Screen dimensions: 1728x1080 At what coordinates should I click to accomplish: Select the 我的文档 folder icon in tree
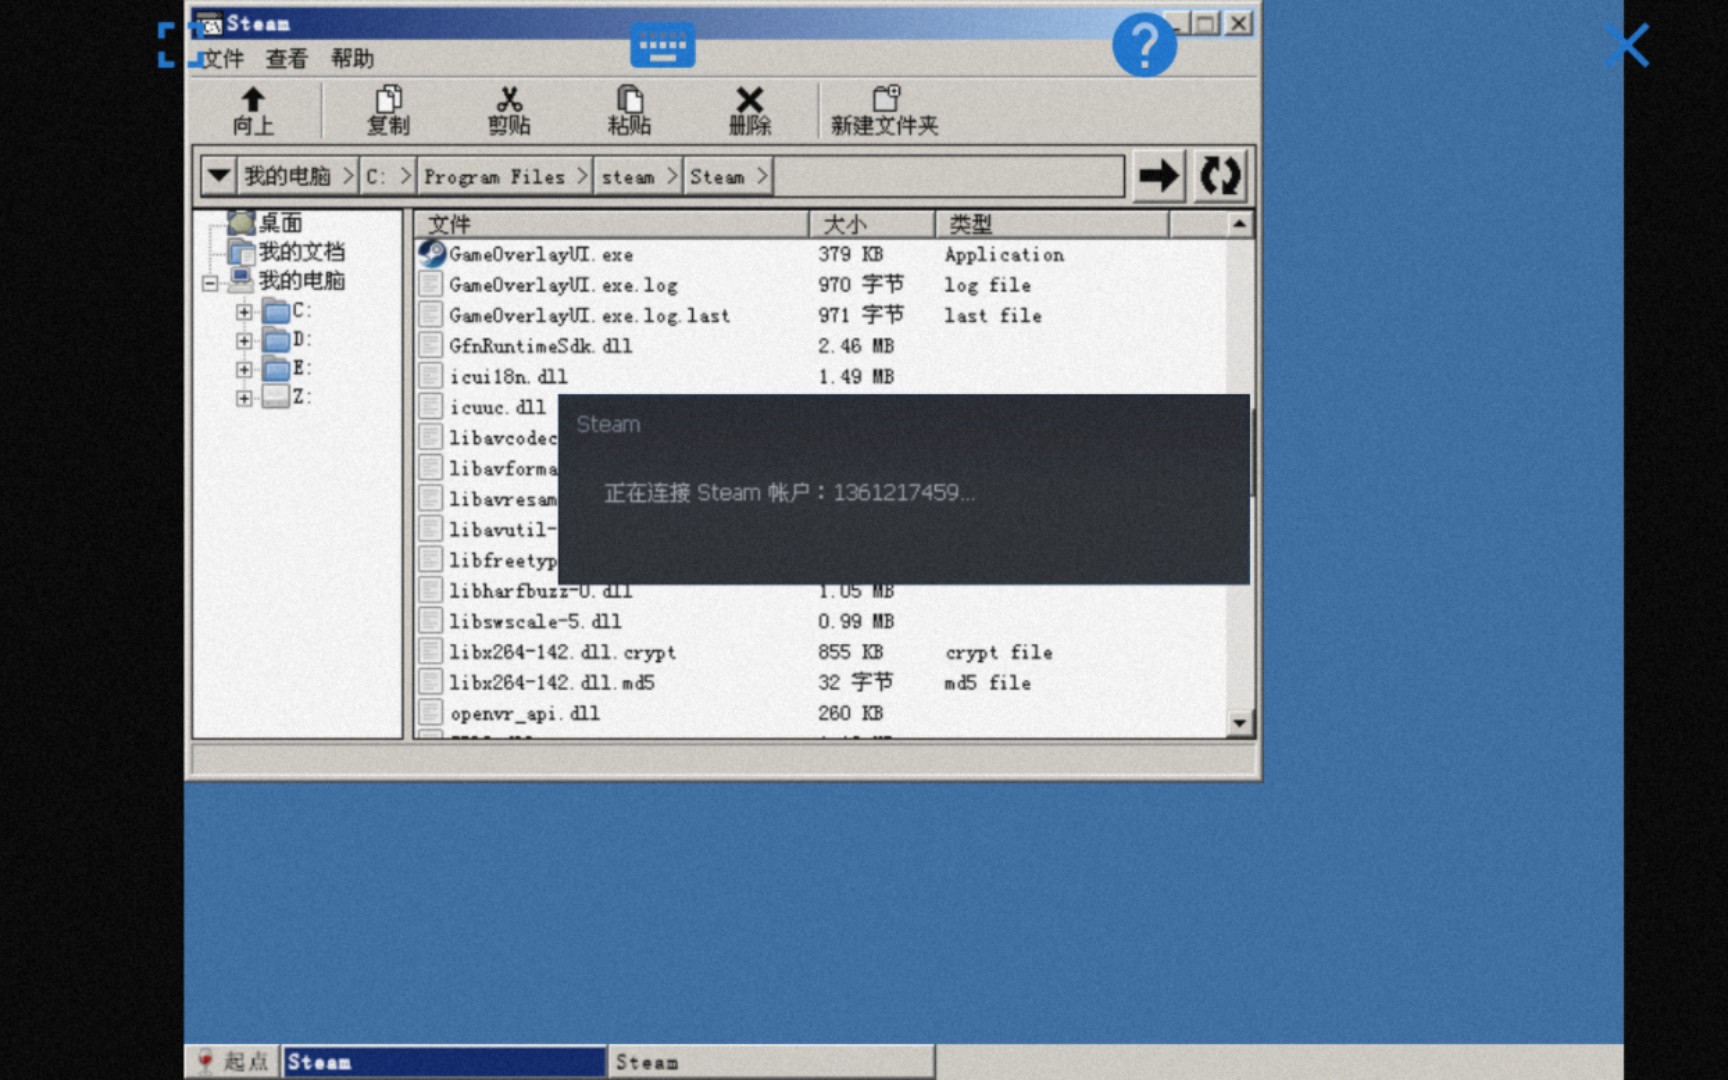[241, 251]
